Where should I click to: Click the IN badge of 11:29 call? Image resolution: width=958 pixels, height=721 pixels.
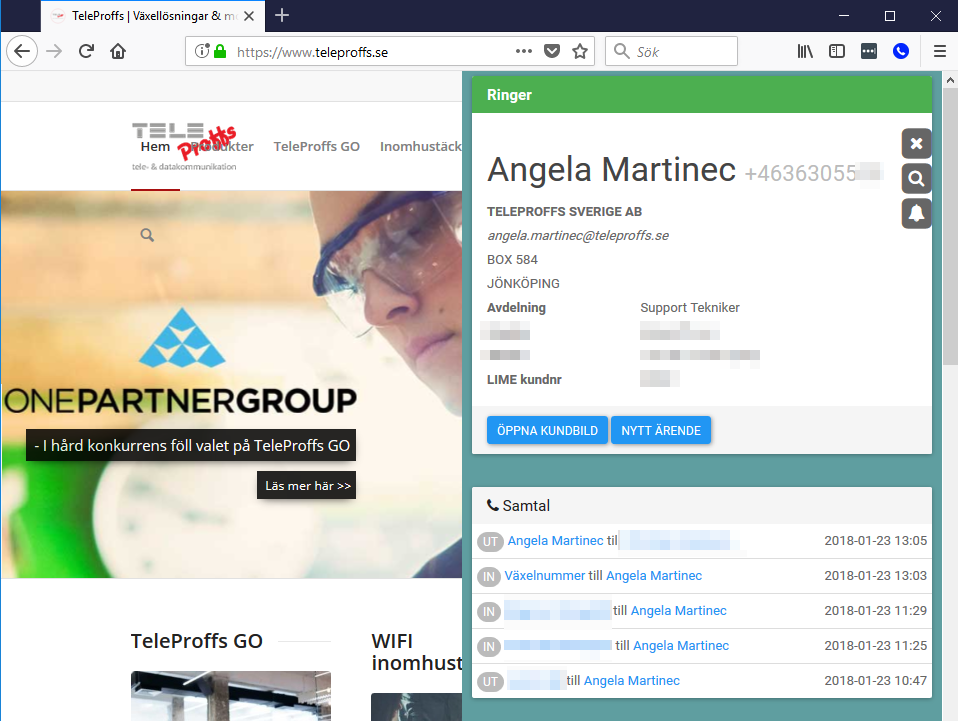coord(489,611)
